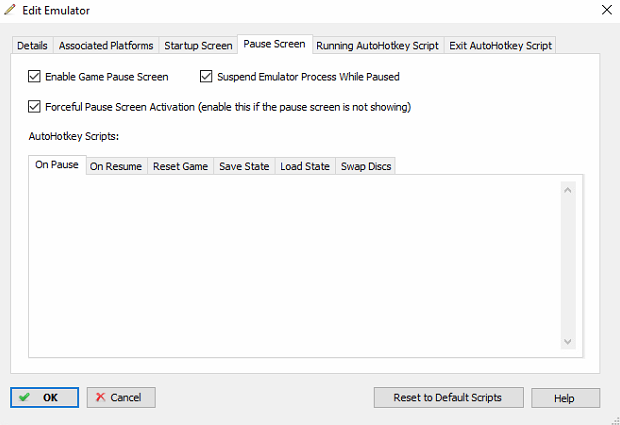Switch to Save State script tab
This screenshot has height=425, width=620.
(244, 166)
